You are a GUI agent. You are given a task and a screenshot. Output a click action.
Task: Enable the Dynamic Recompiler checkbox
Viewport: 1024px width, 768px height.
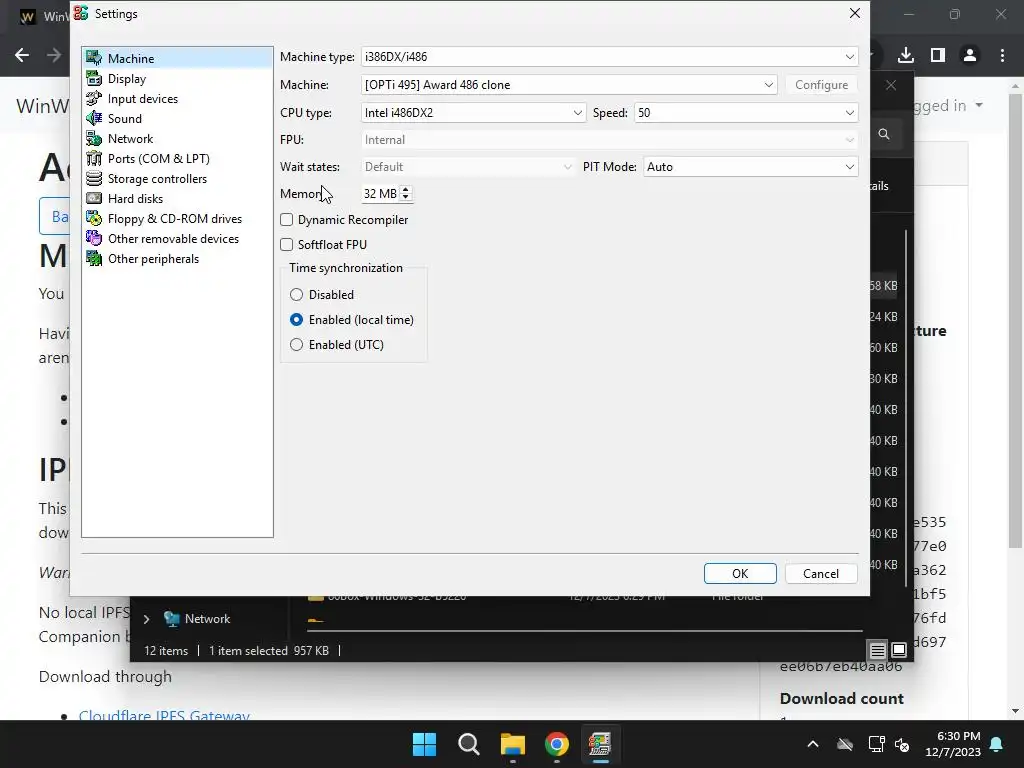coord(287,219)
